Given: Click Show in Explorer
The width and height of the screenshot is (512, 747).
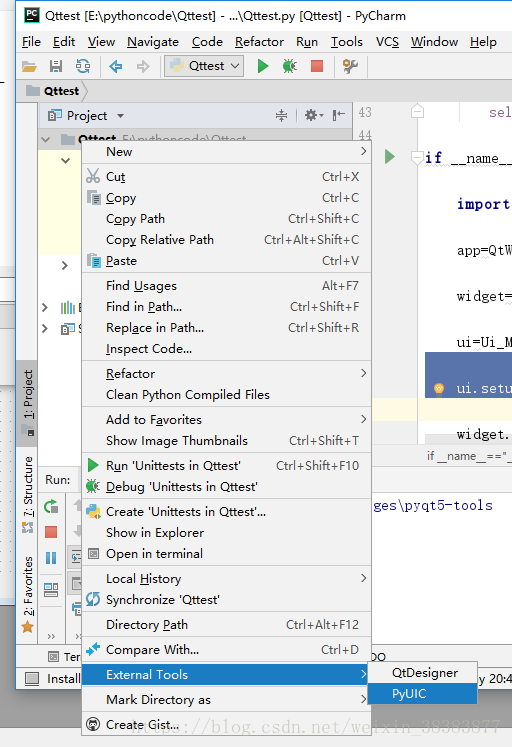Looking at the screenshot, I should coord(226,533).
